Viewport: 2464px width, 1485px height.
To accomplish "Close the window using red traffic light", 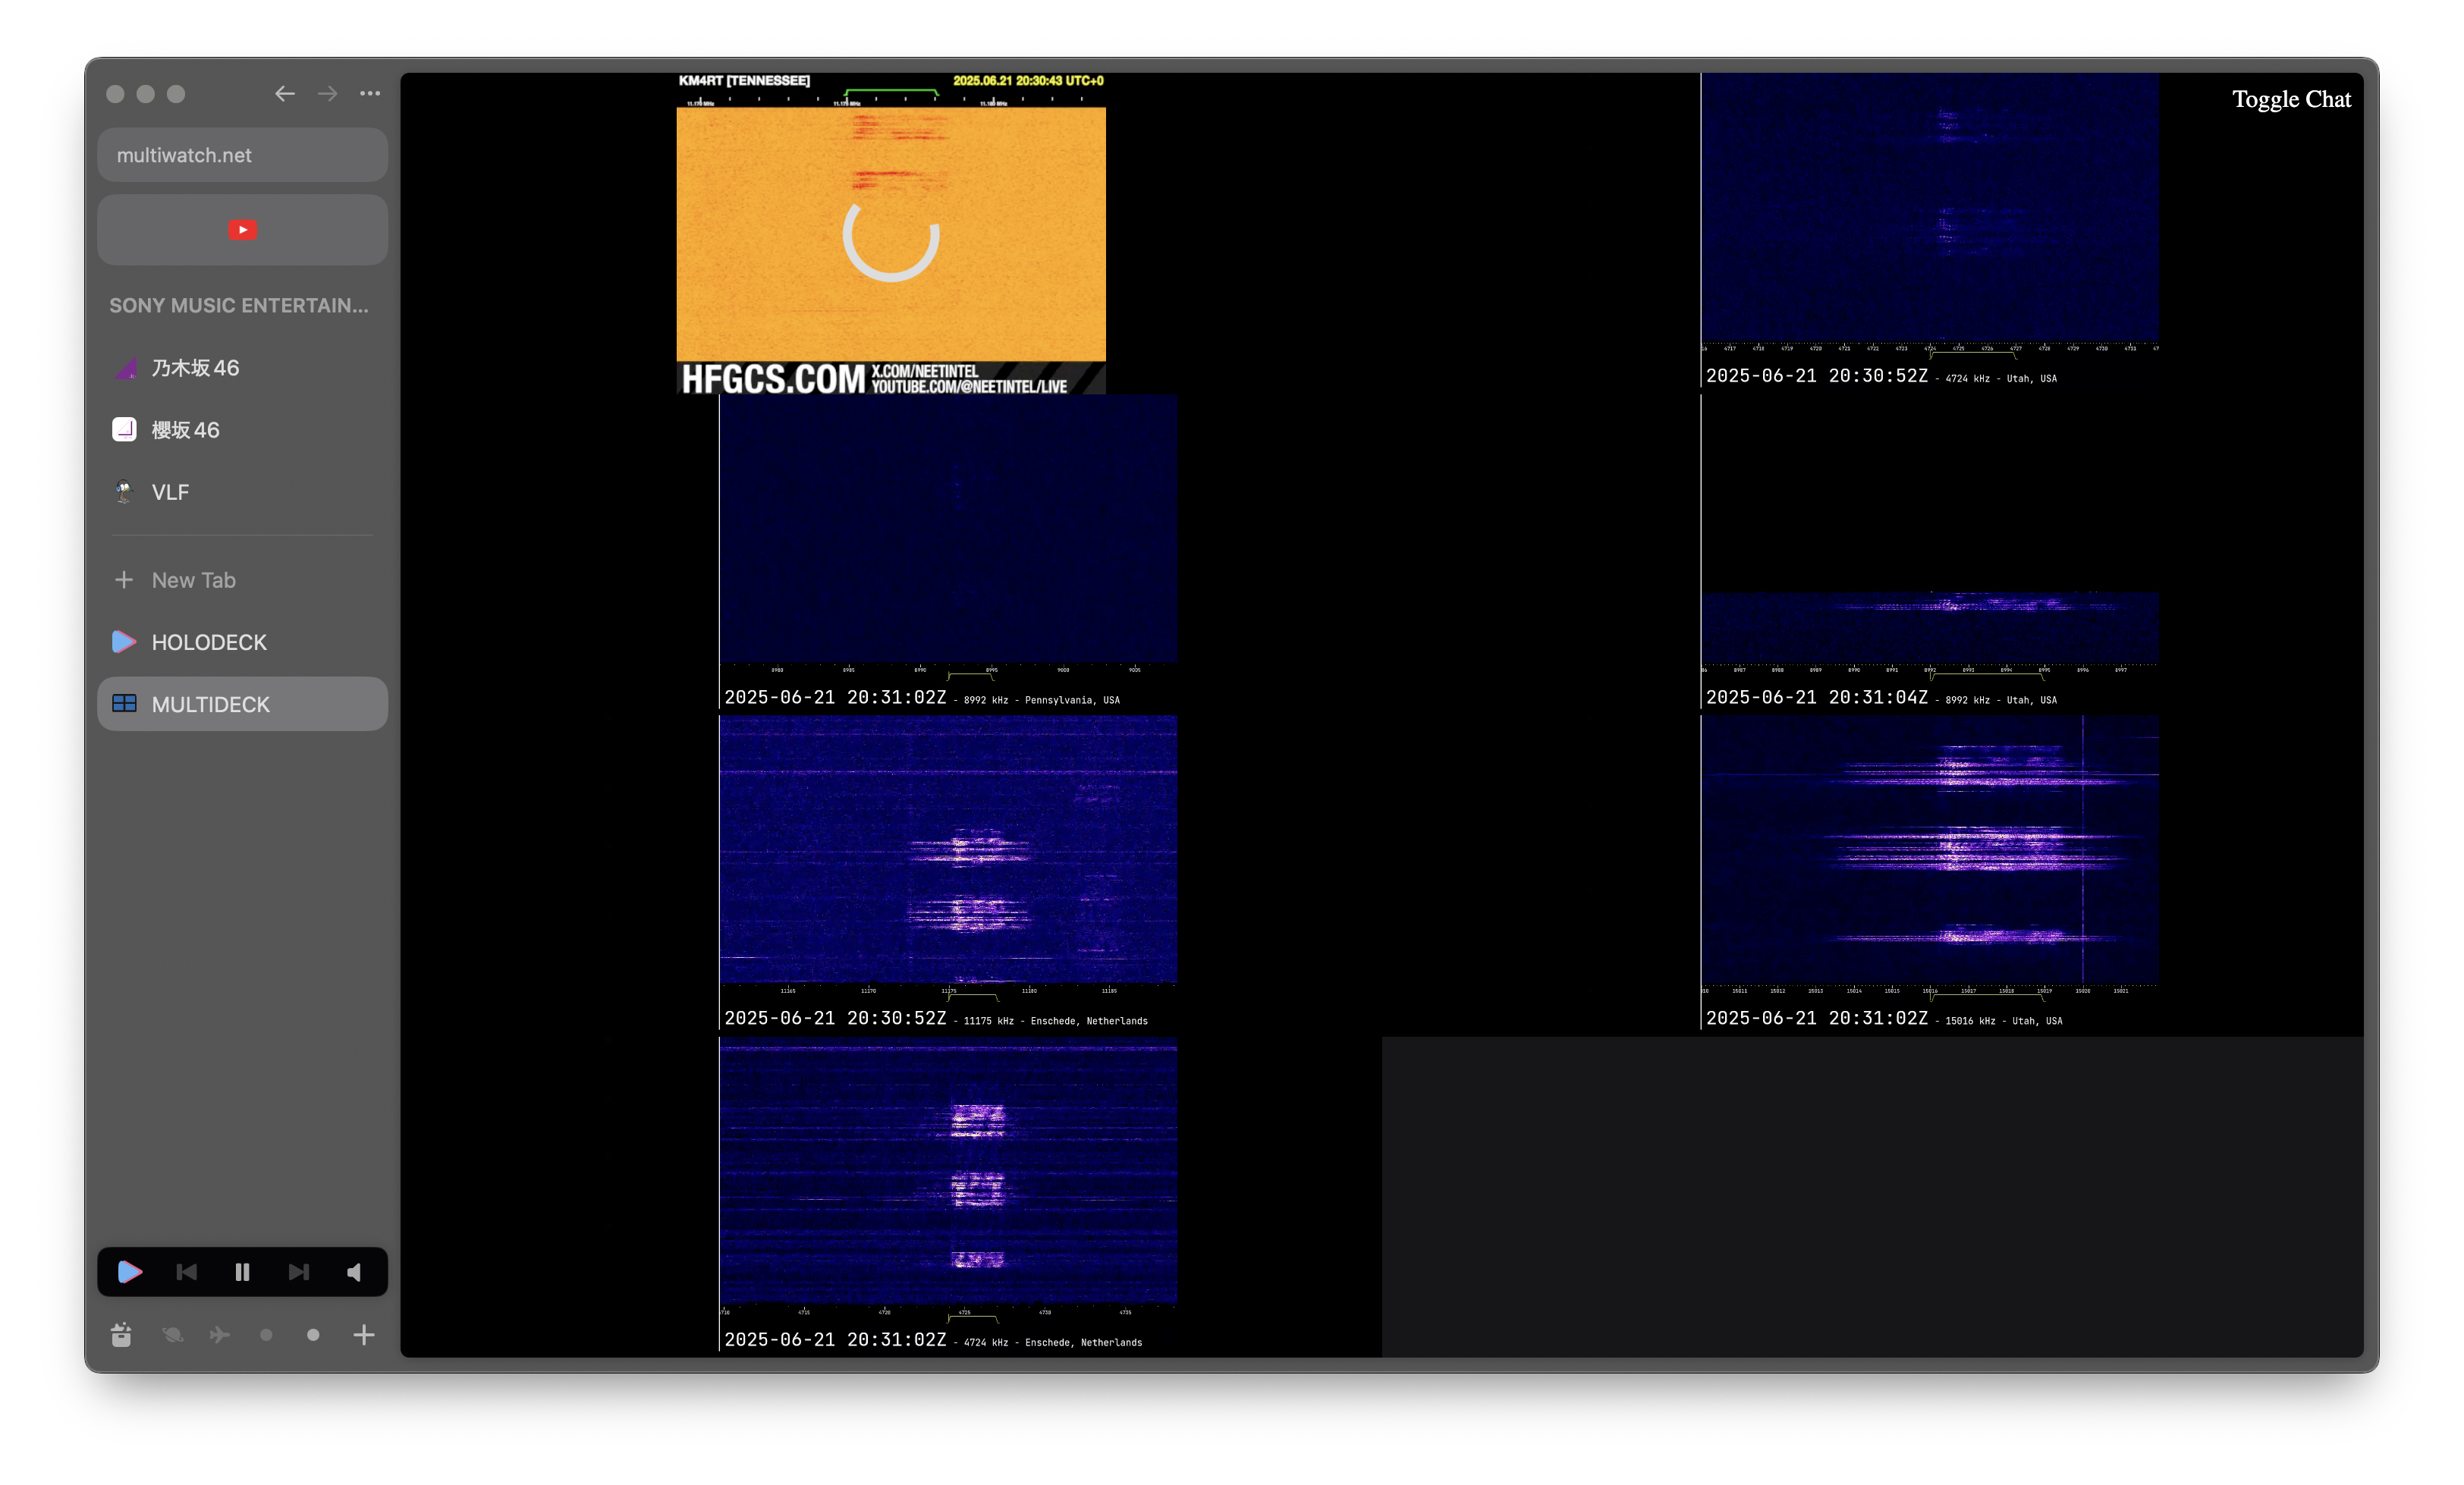I will [x=116, y=94].
